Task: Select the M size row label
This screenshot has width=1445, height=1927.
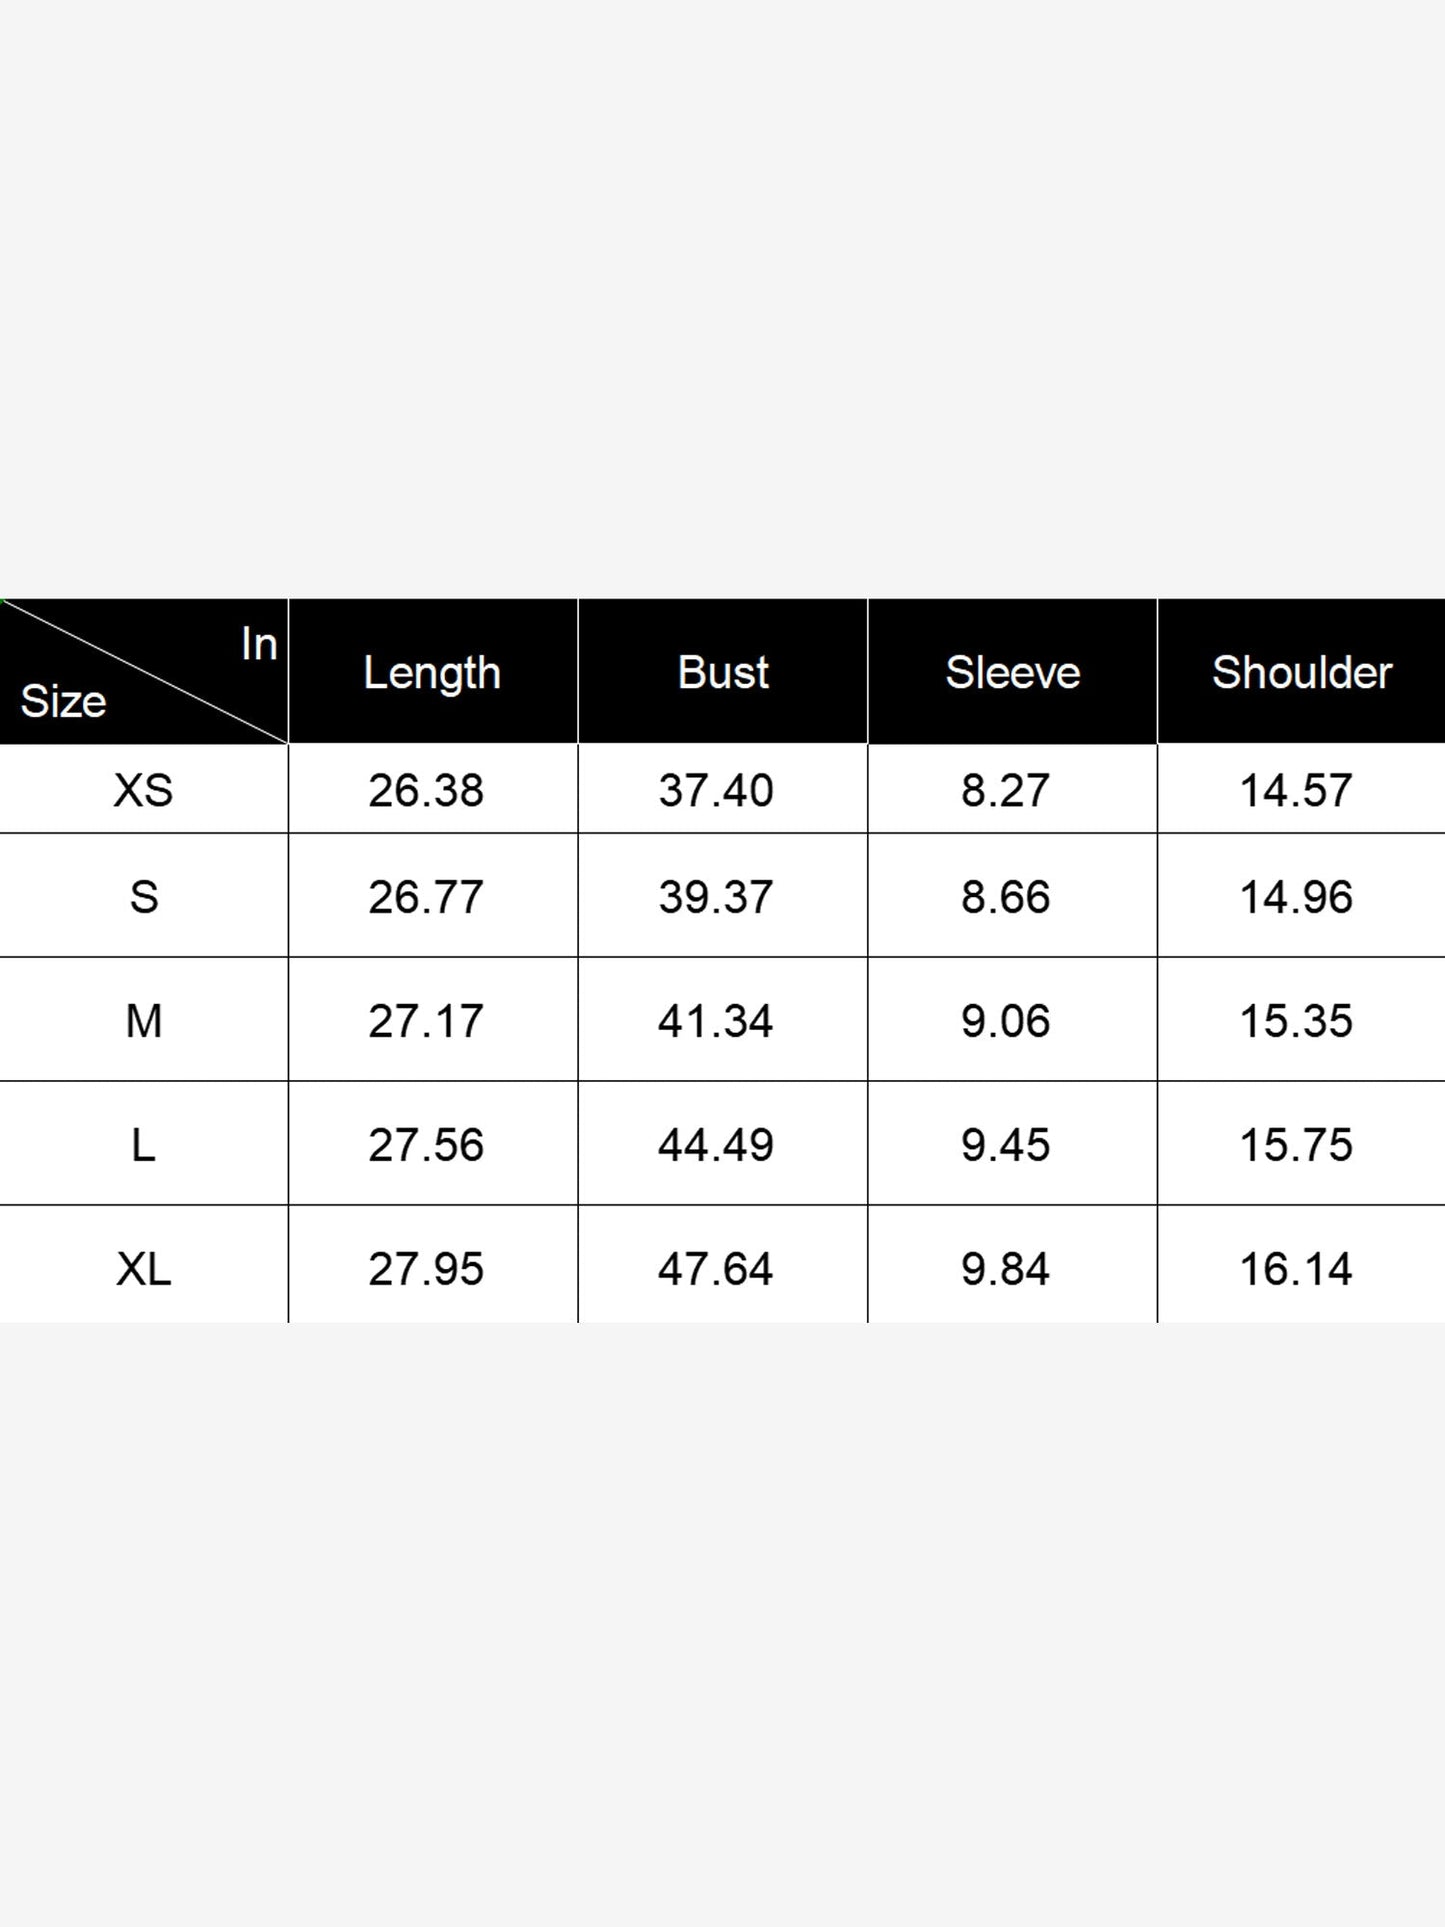Action: coord(143,1020)
